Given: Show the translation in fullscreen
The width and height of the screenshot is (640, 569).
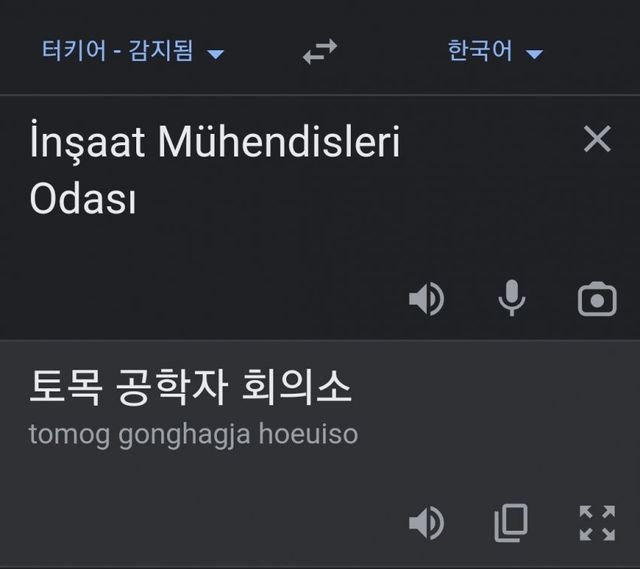Looking at the screenshot, I should [597, 522].
